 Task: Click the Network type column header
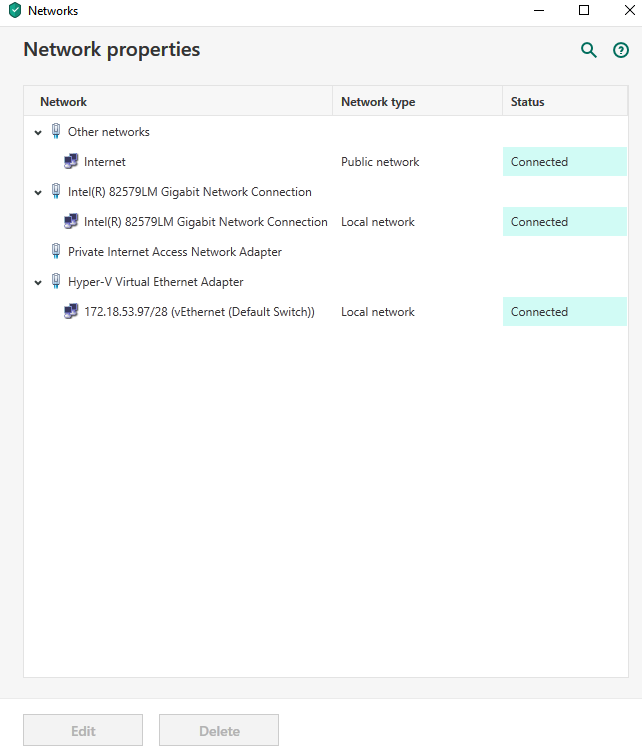point(378,102)
